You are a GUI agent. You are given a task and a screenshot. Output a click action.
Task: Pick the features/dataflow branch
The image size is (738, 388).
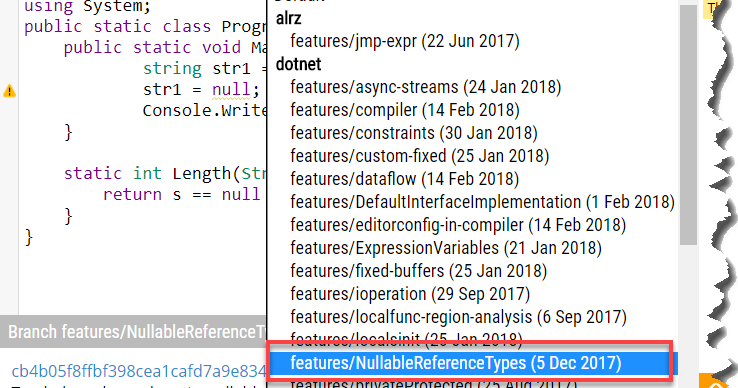[x=405, y=179]
